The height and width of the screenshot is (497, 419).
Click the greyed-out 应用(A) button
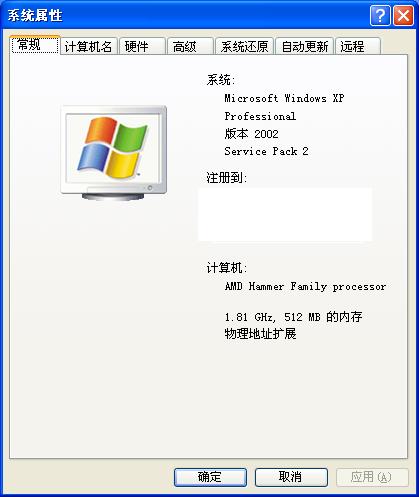[372, 477]
